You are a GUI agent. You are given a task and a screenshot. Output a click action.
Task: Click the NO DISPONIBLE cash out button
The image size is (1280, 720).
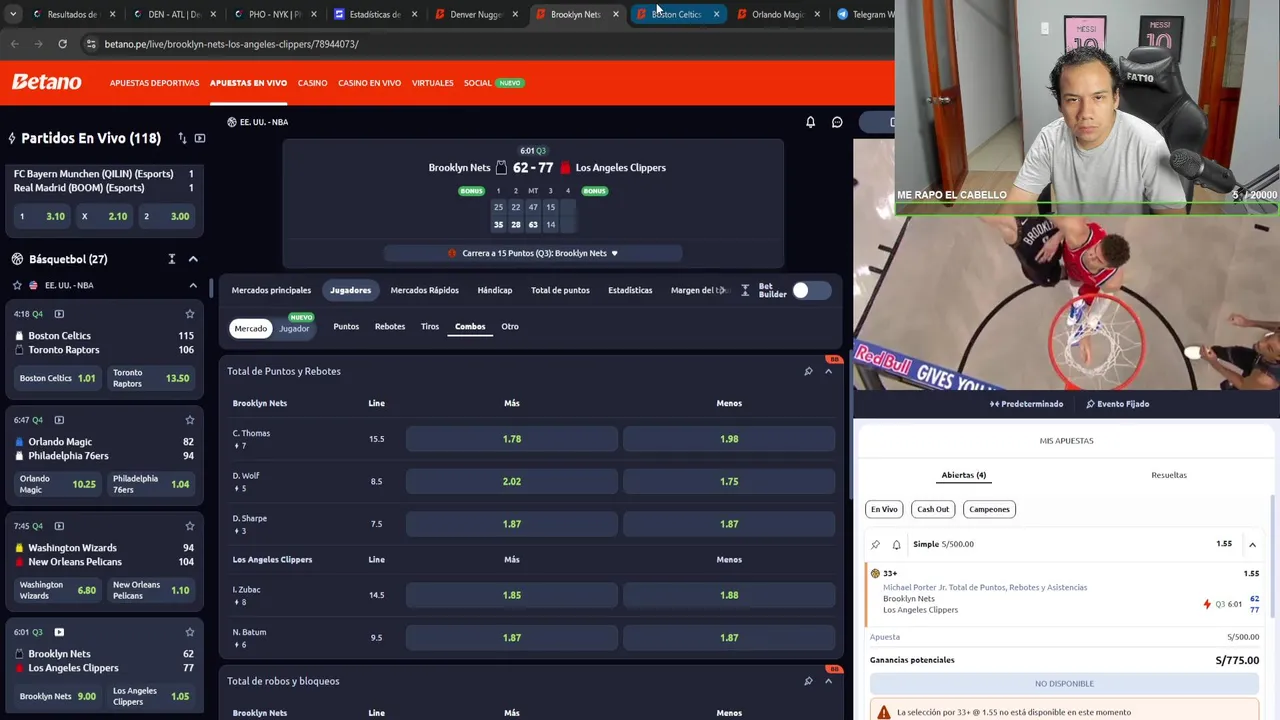coord(1064,684)
